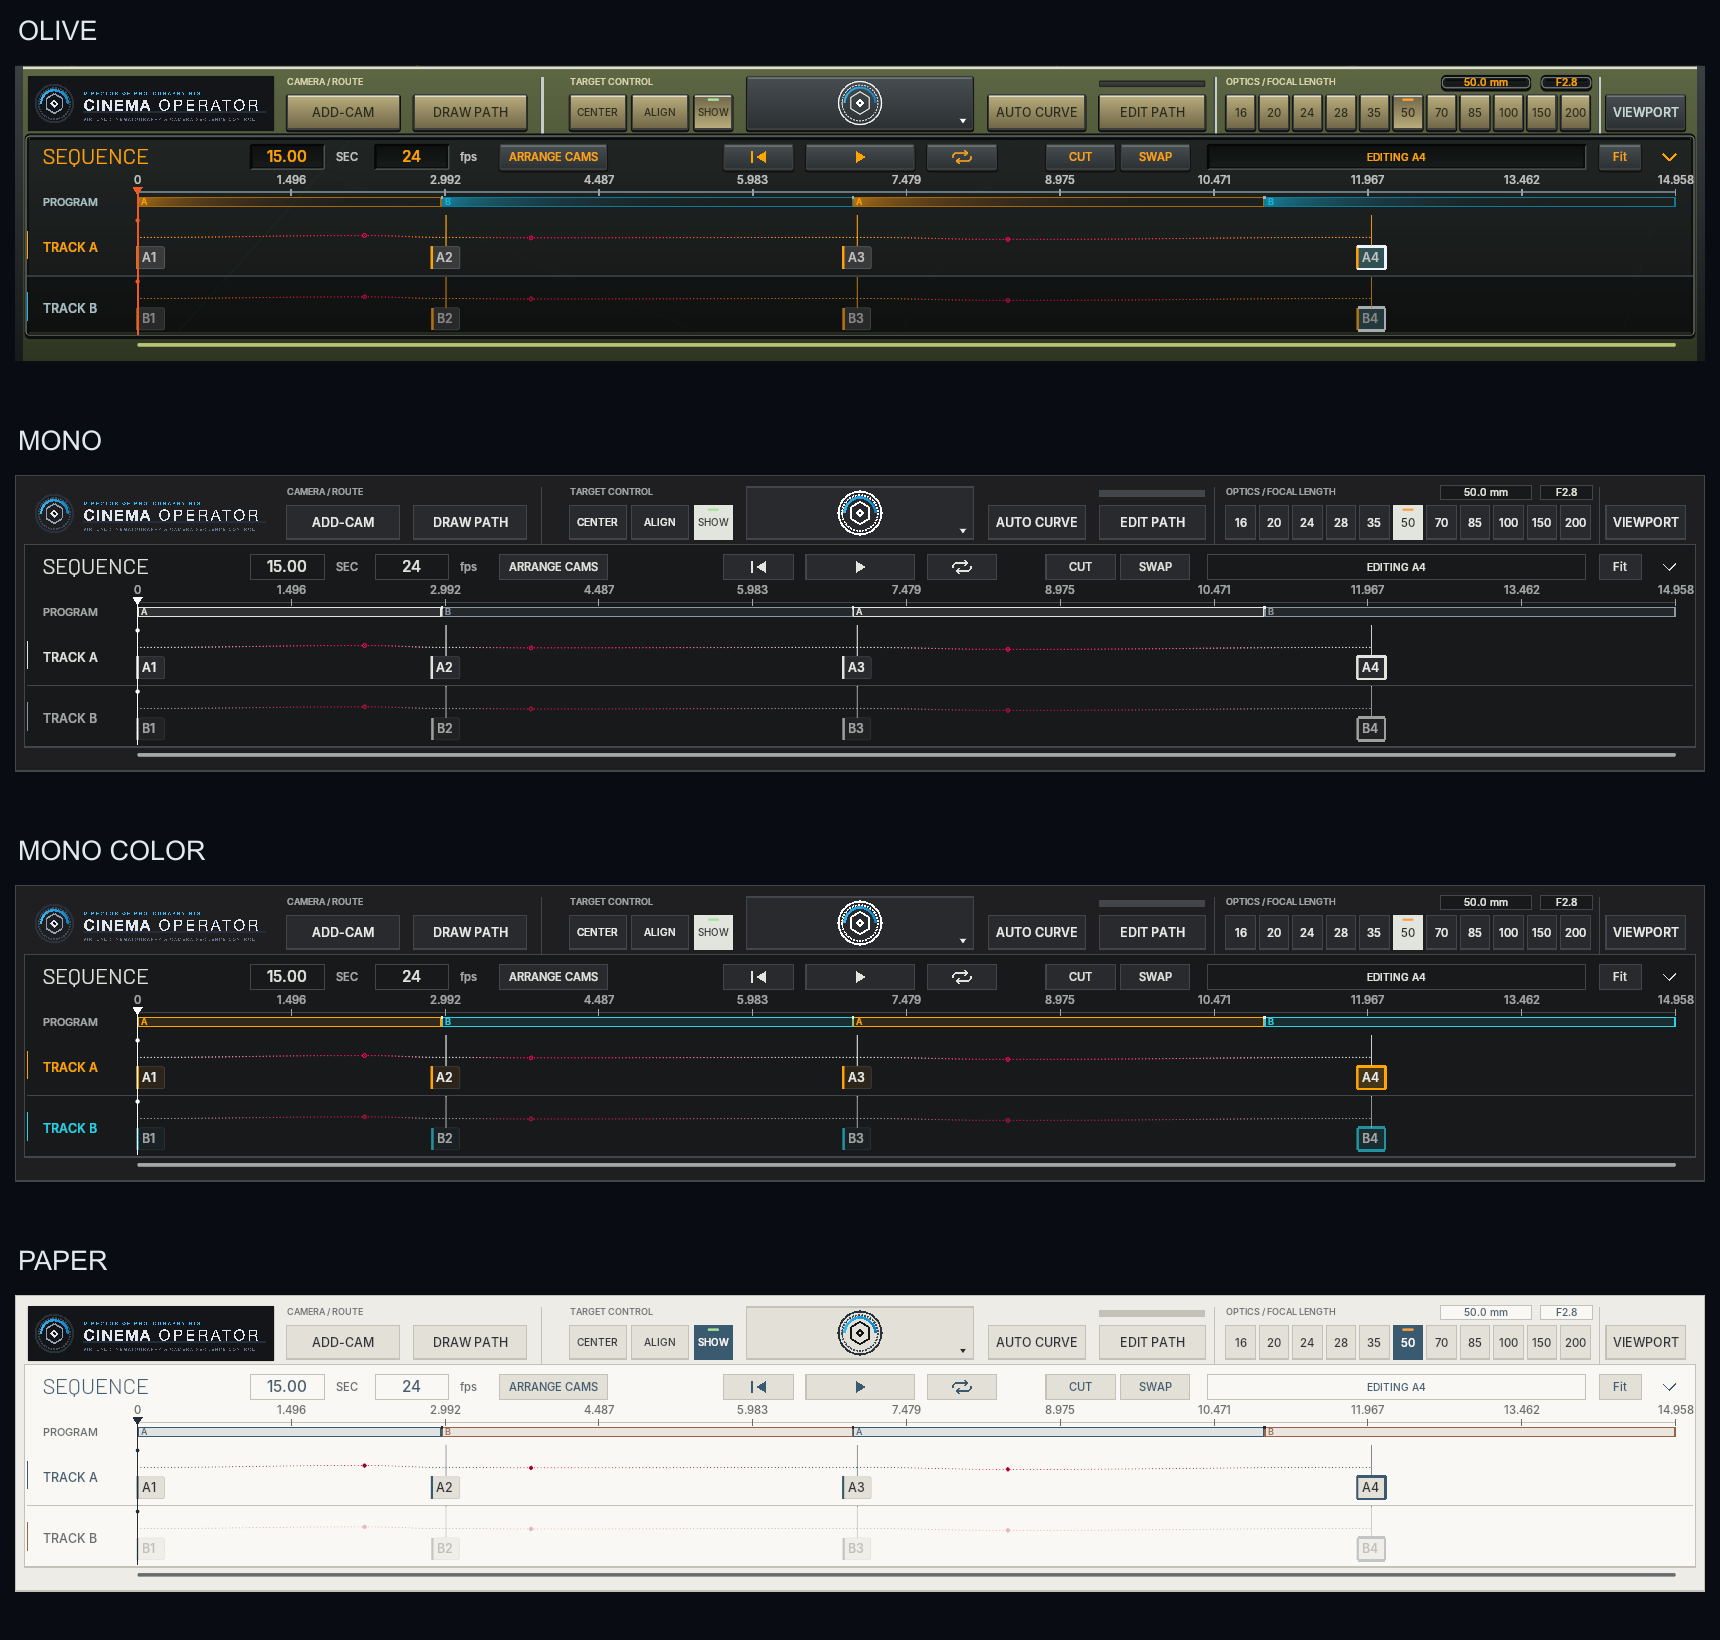Image resolution: width=1720 pixels, height=1640 pixels.
Task: Click rewind-to-start icon in Paper panel
Action: point(758,1387)
